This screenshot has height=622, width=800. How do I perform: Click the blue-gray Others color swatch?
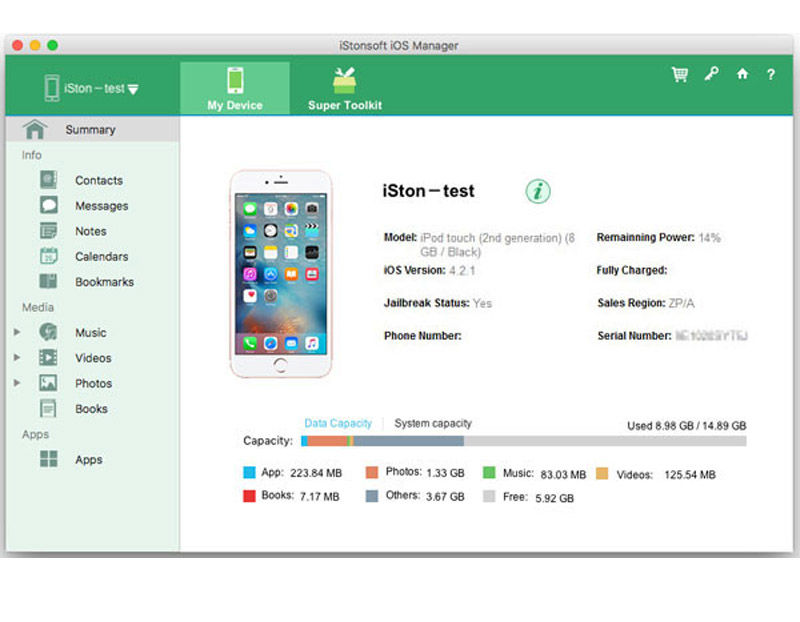pos(372,496)
